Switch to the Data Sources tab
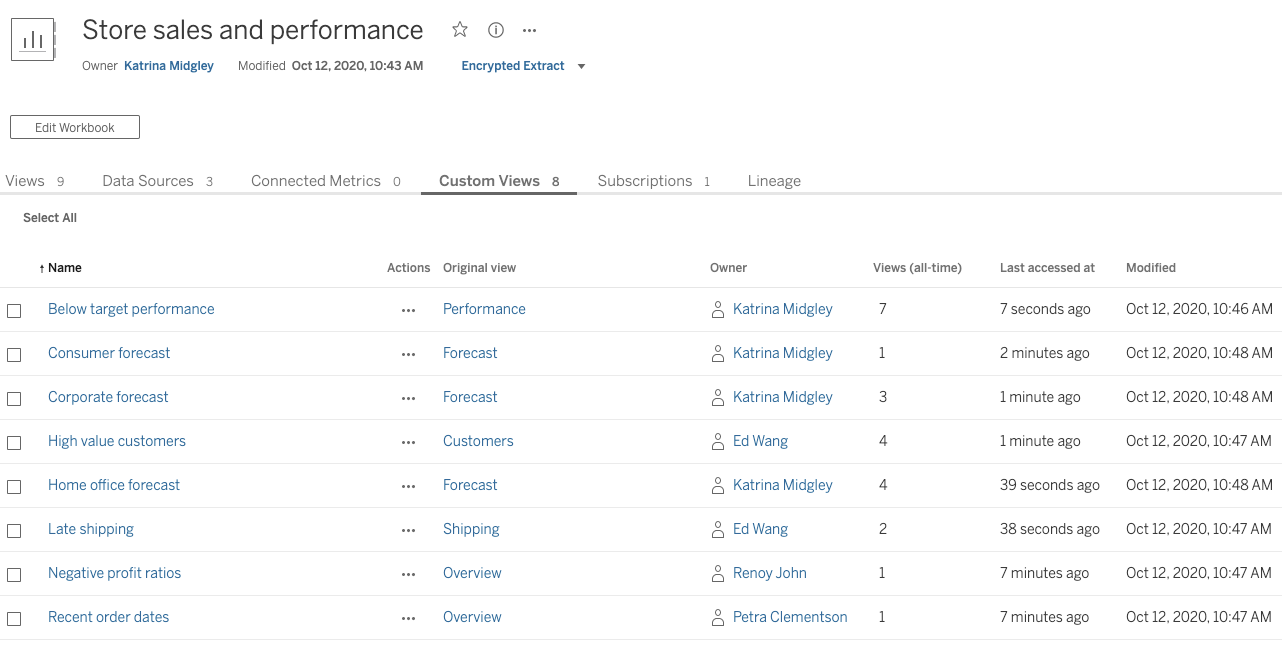Image resolution: width=1282 pixels, height=660 pixels. pyautogui.click(x=158, y=181)
